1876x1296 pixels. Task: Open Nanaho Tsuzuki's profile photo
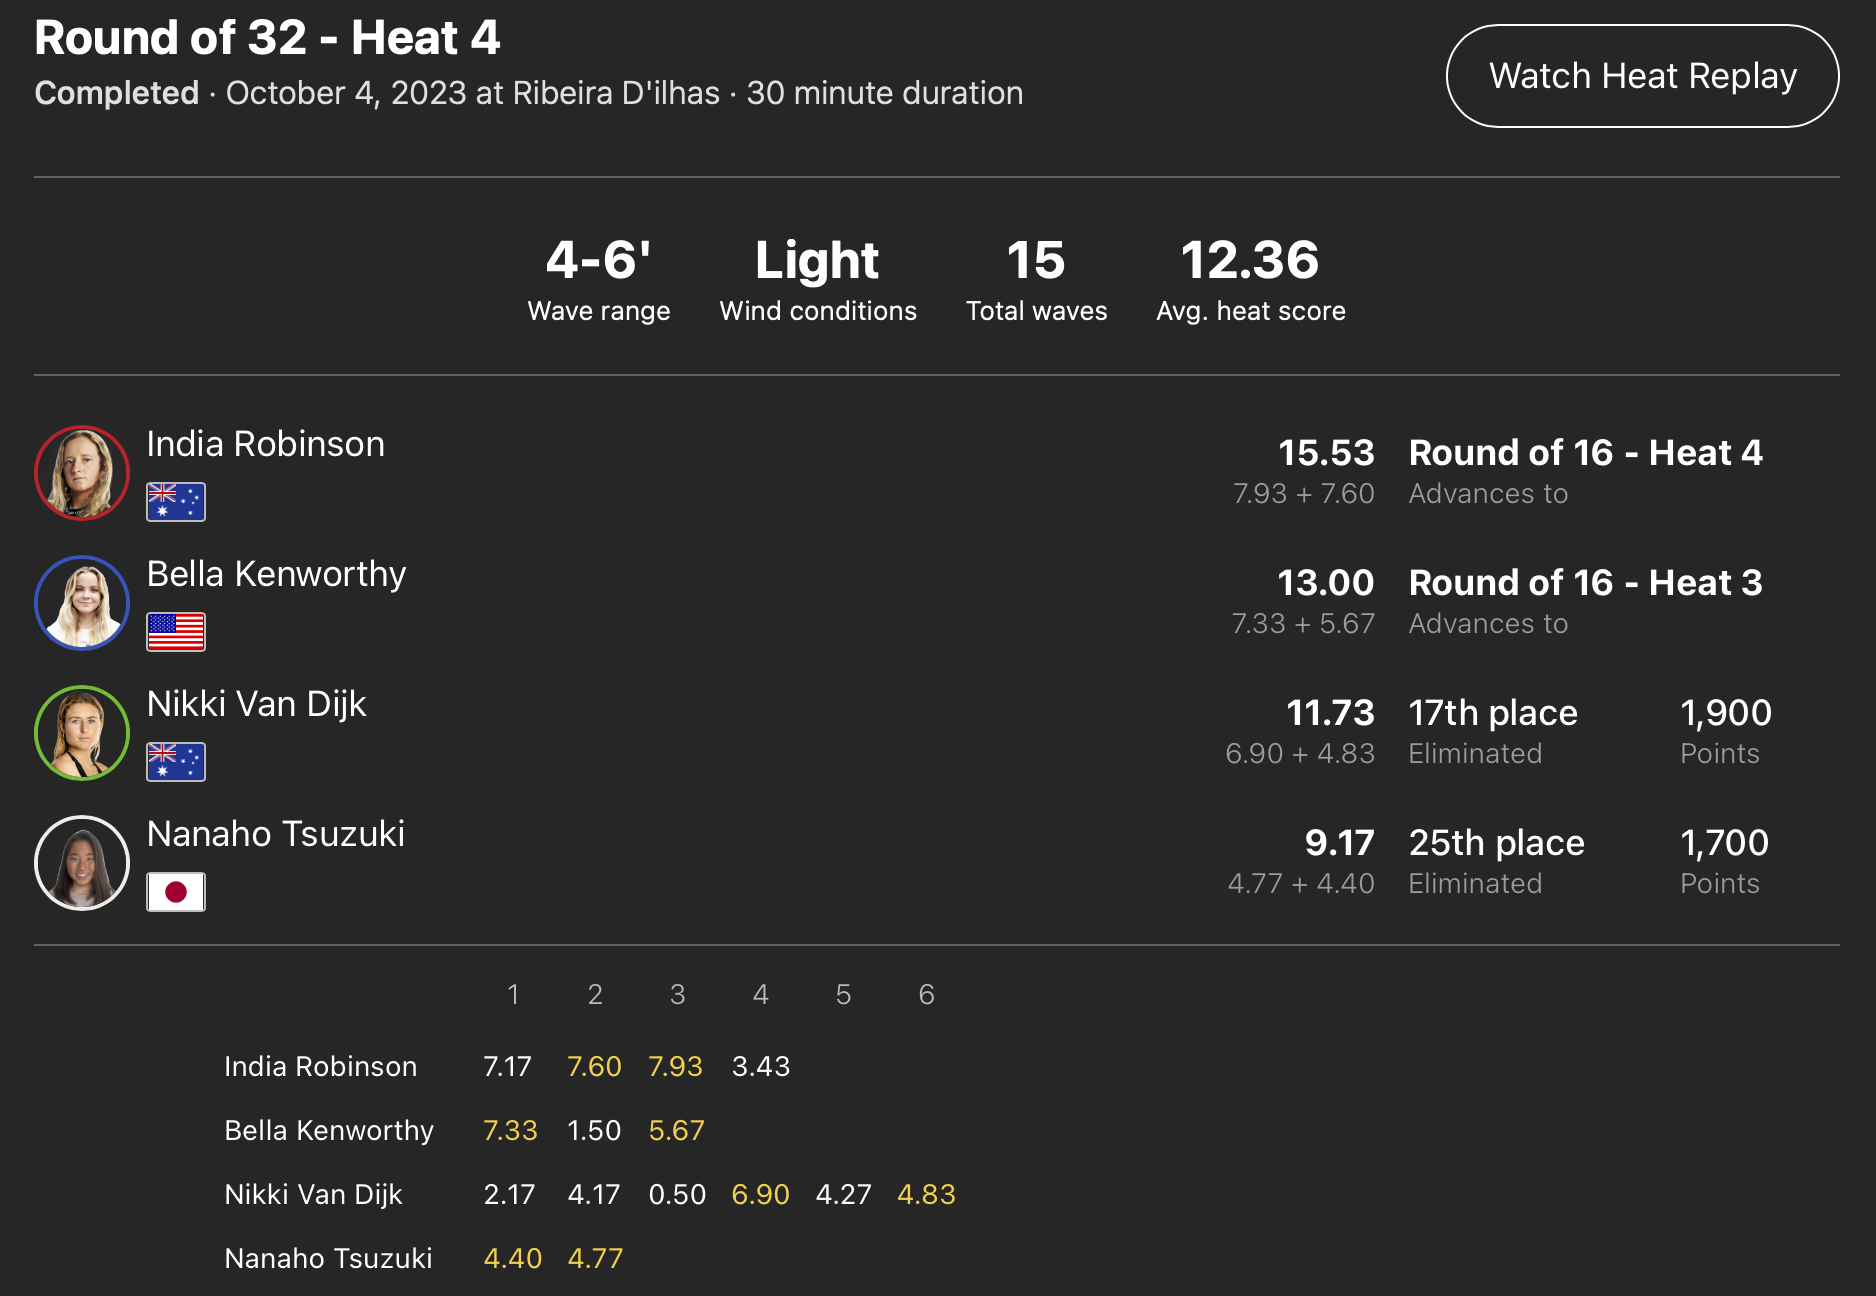(x=82, y=863)
